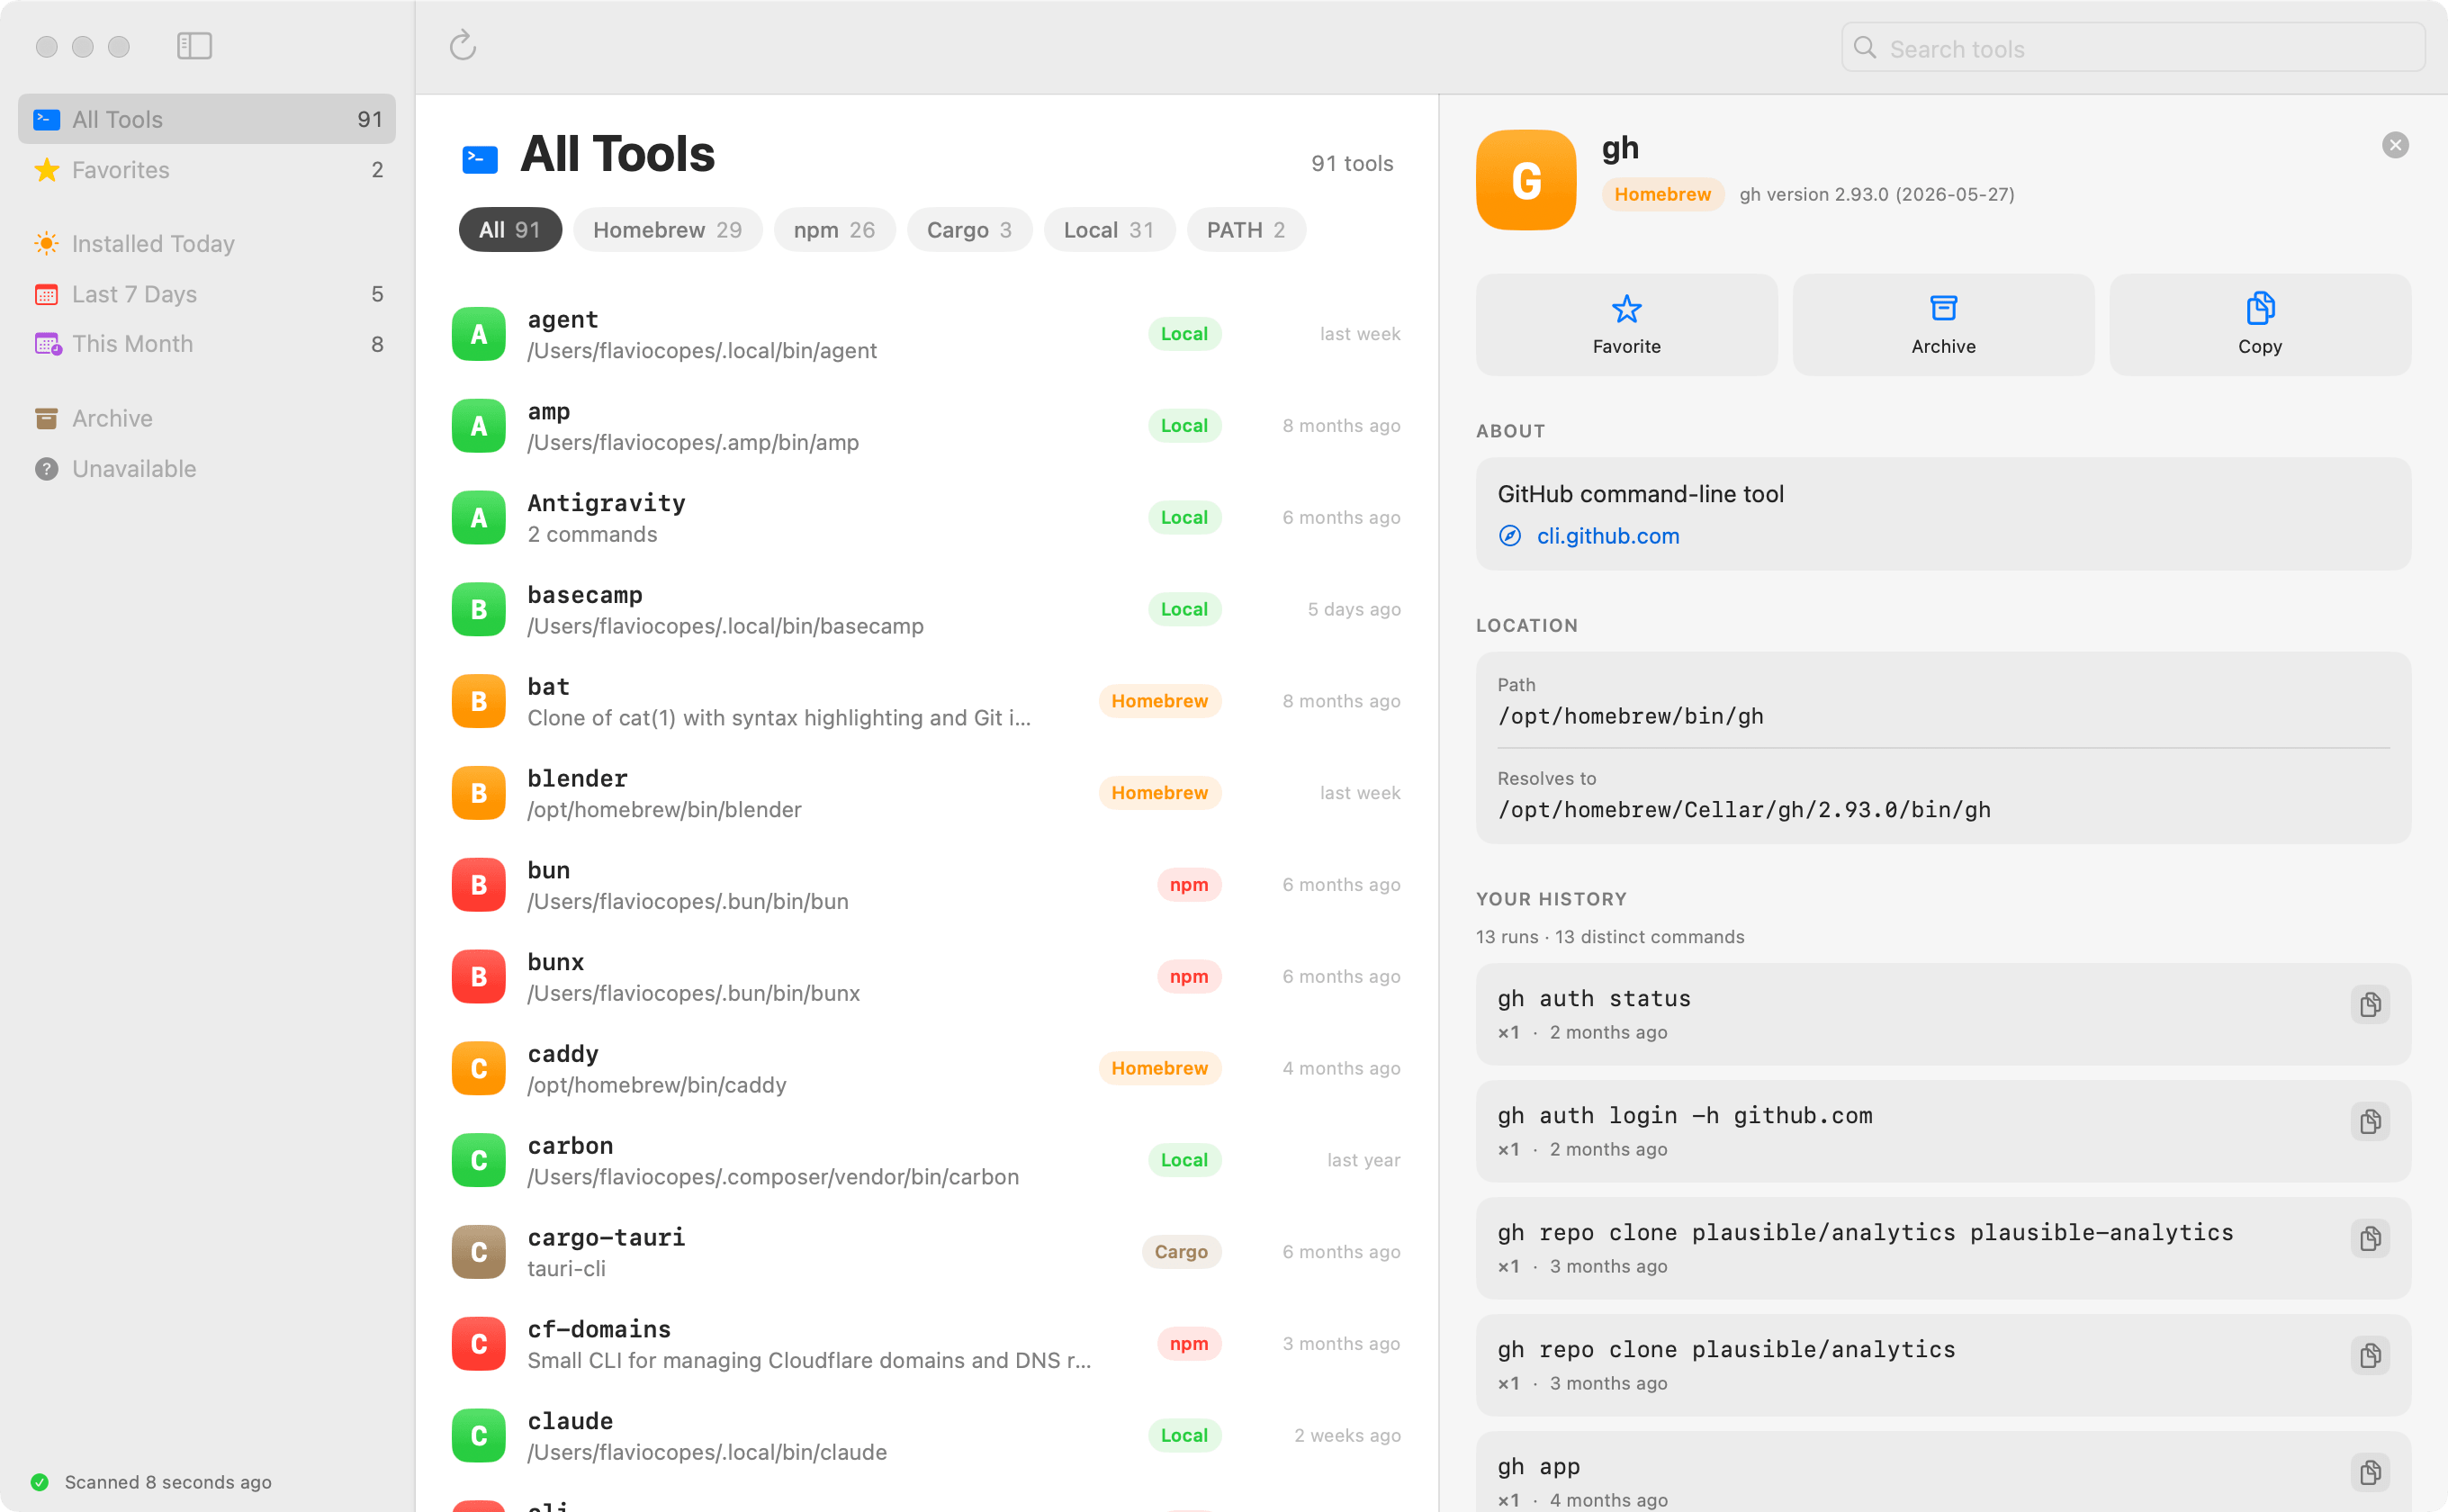Copy the 'gh auth login -h github.com' command

[x=2370, y=1121]
